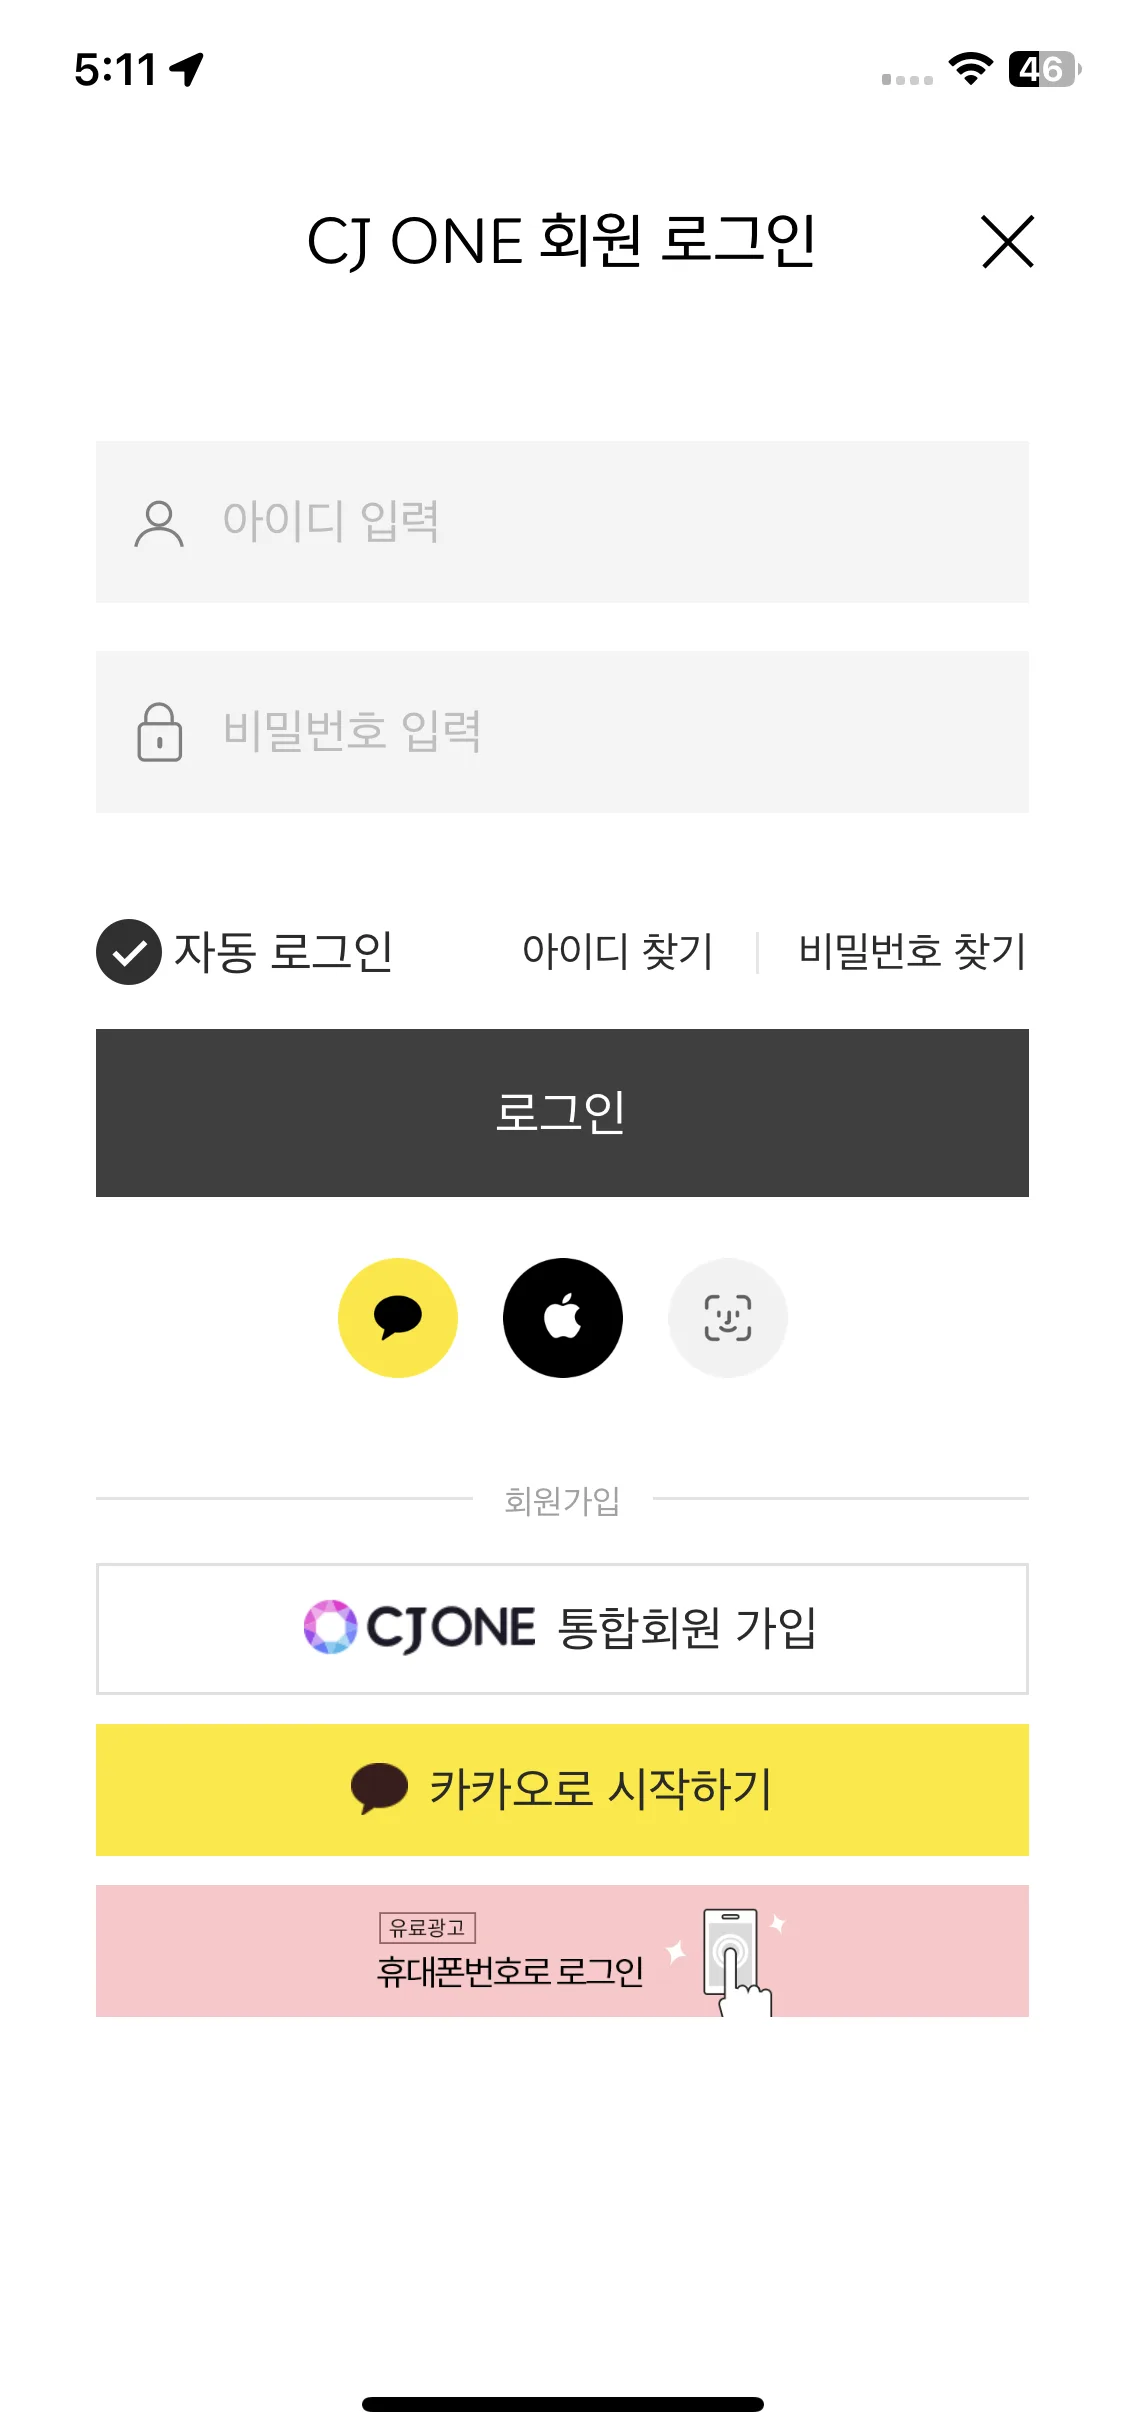
Task: Tap the speech bubble icon in Kakao banner
Action: [x=379, y=1788]
